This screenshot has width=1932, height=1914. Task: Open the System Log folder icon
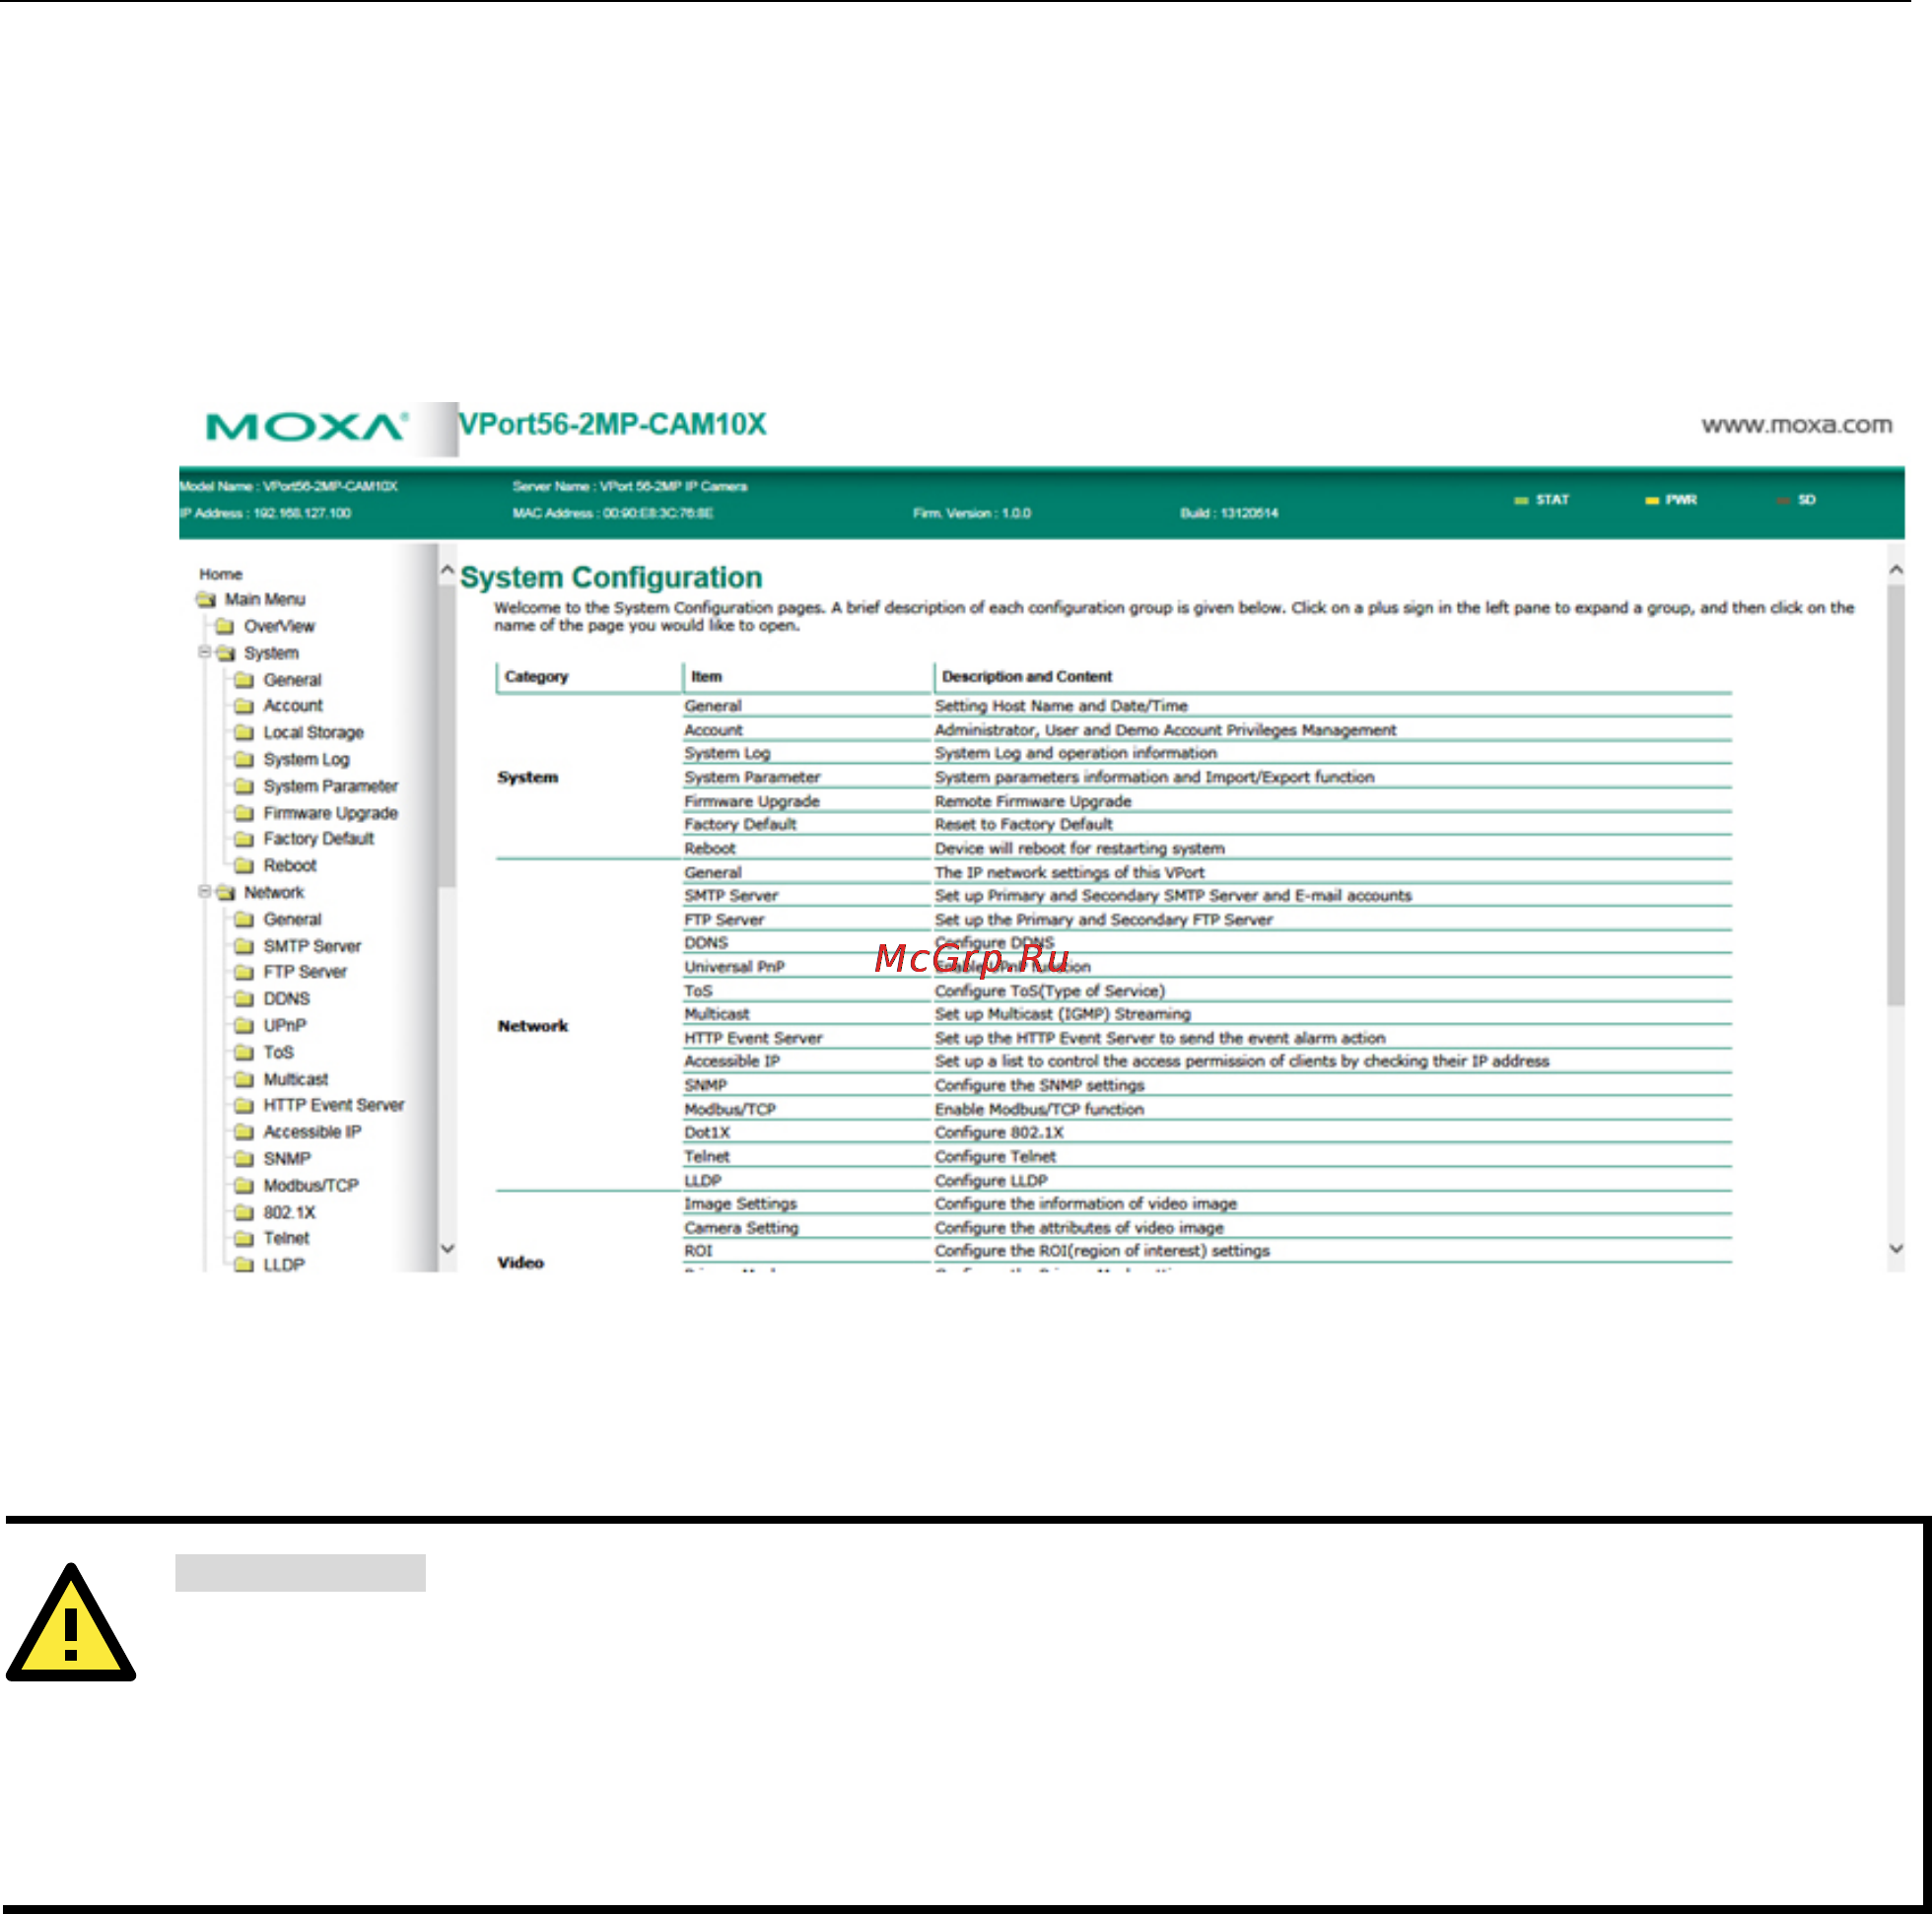[244, 759]
